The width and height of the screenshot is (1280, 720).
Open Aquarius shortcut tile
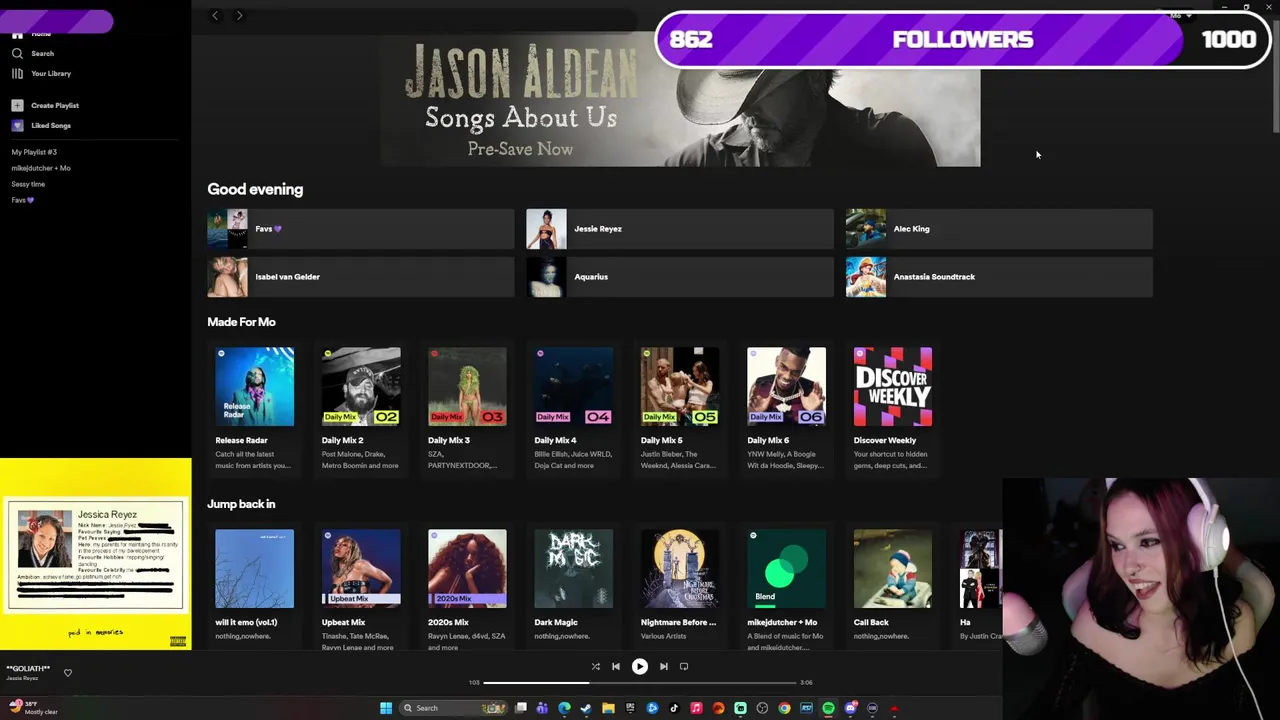(679, 277)
